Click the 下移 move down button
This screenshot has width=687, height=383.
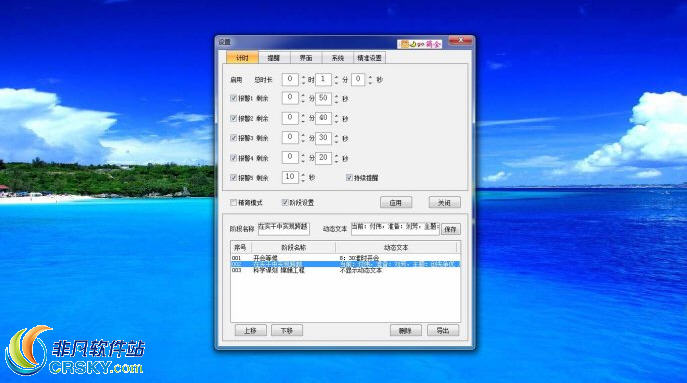point(287,330)
